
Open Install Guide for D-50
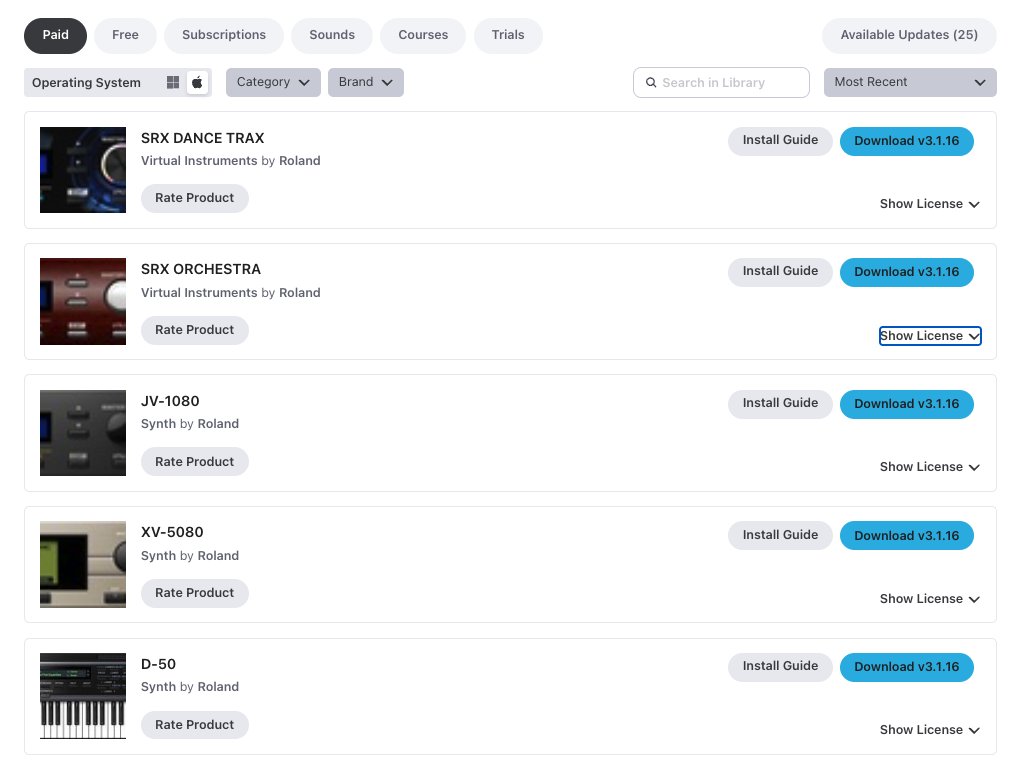coord(780,667)
